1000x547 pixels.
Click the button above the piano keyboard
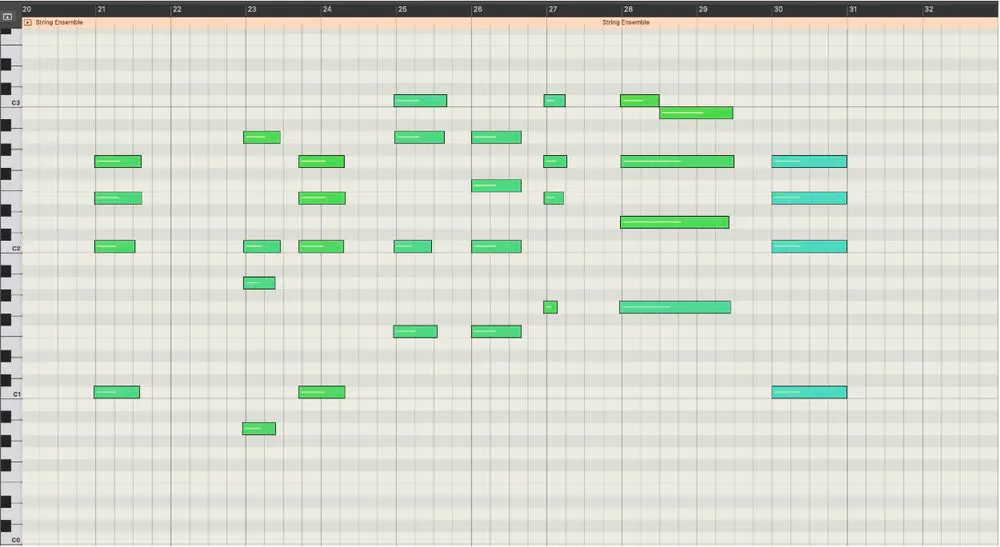(x=8, y=17)
